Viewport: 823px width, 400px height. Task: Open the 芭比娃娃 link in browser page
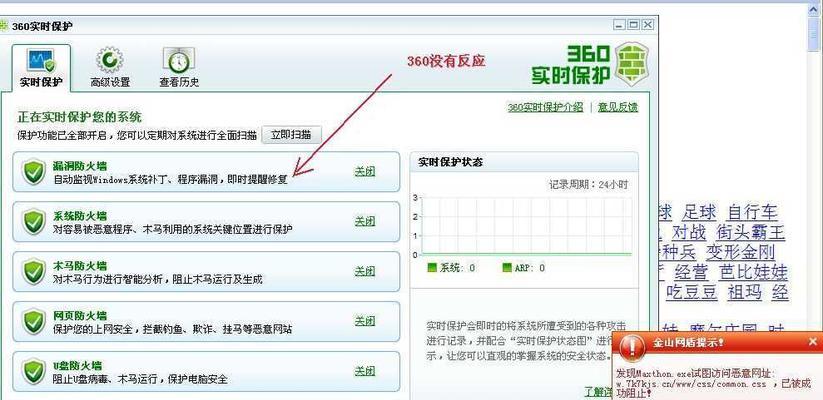(x=753, y=272)
